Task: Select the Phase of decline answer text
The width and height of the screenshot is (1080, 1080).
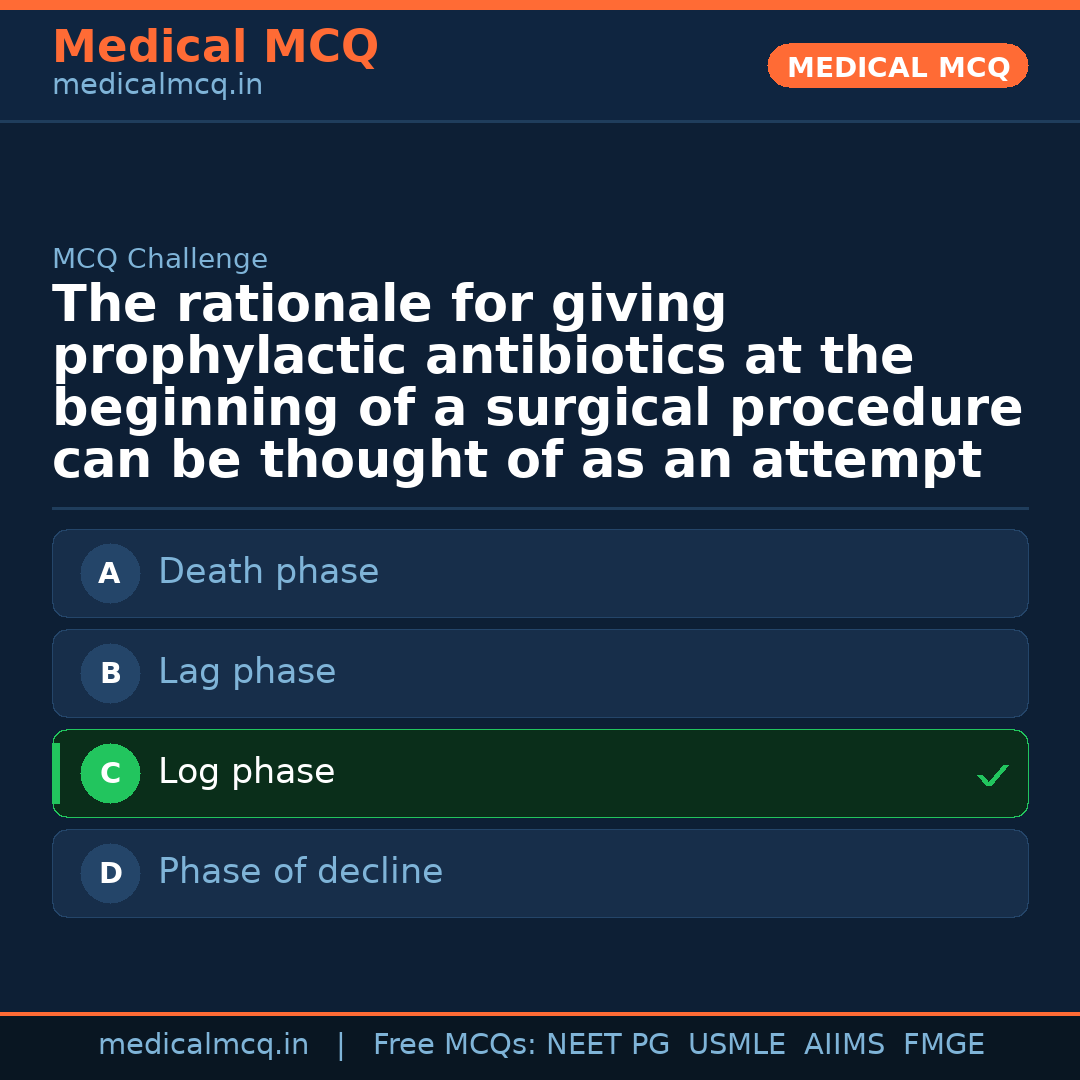Action: tap(300, 872)
